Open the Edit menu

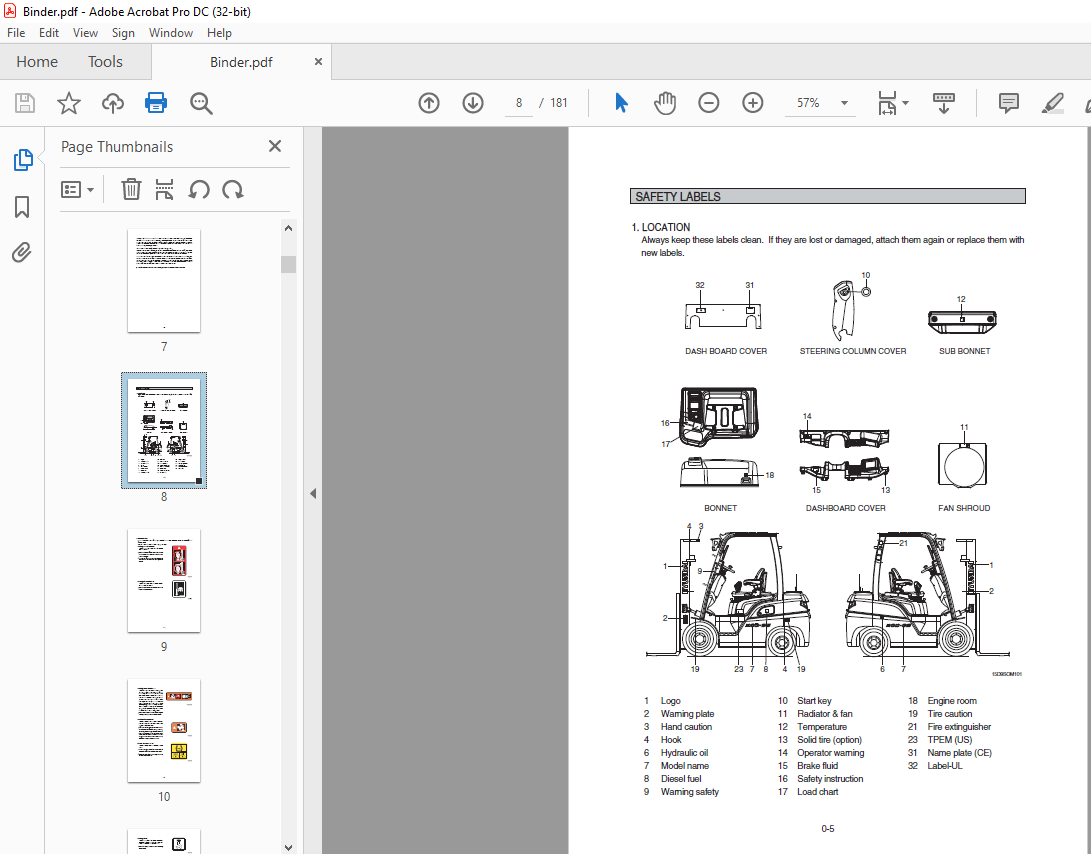point(49,33)
